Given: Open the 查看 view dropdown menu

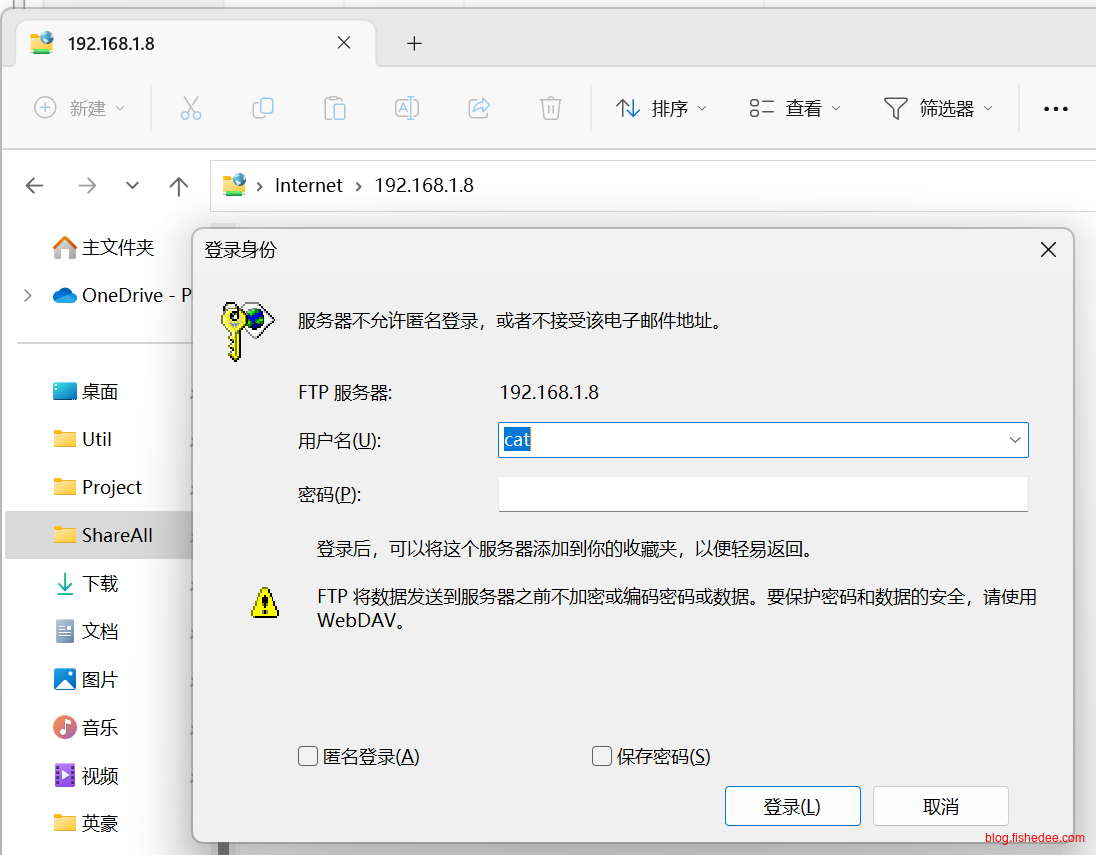Looking at the screenshot, I should 795,108.
